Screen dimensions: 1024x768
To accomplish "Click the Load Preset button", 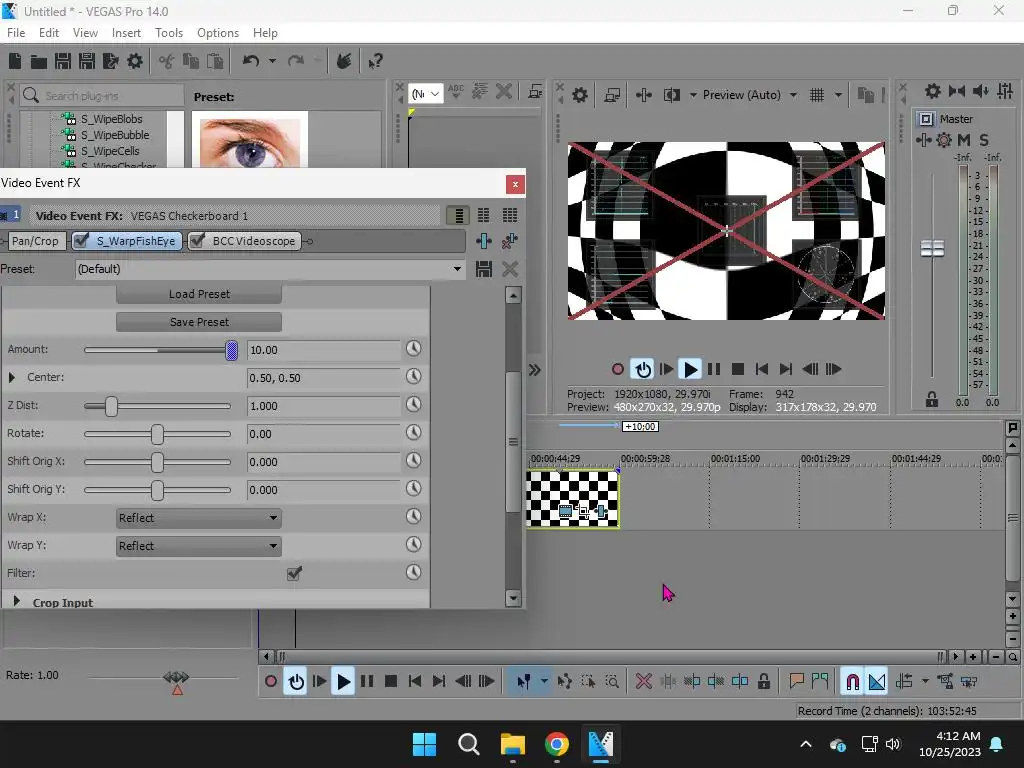I will pyautogui.click(x=199, y=294).
